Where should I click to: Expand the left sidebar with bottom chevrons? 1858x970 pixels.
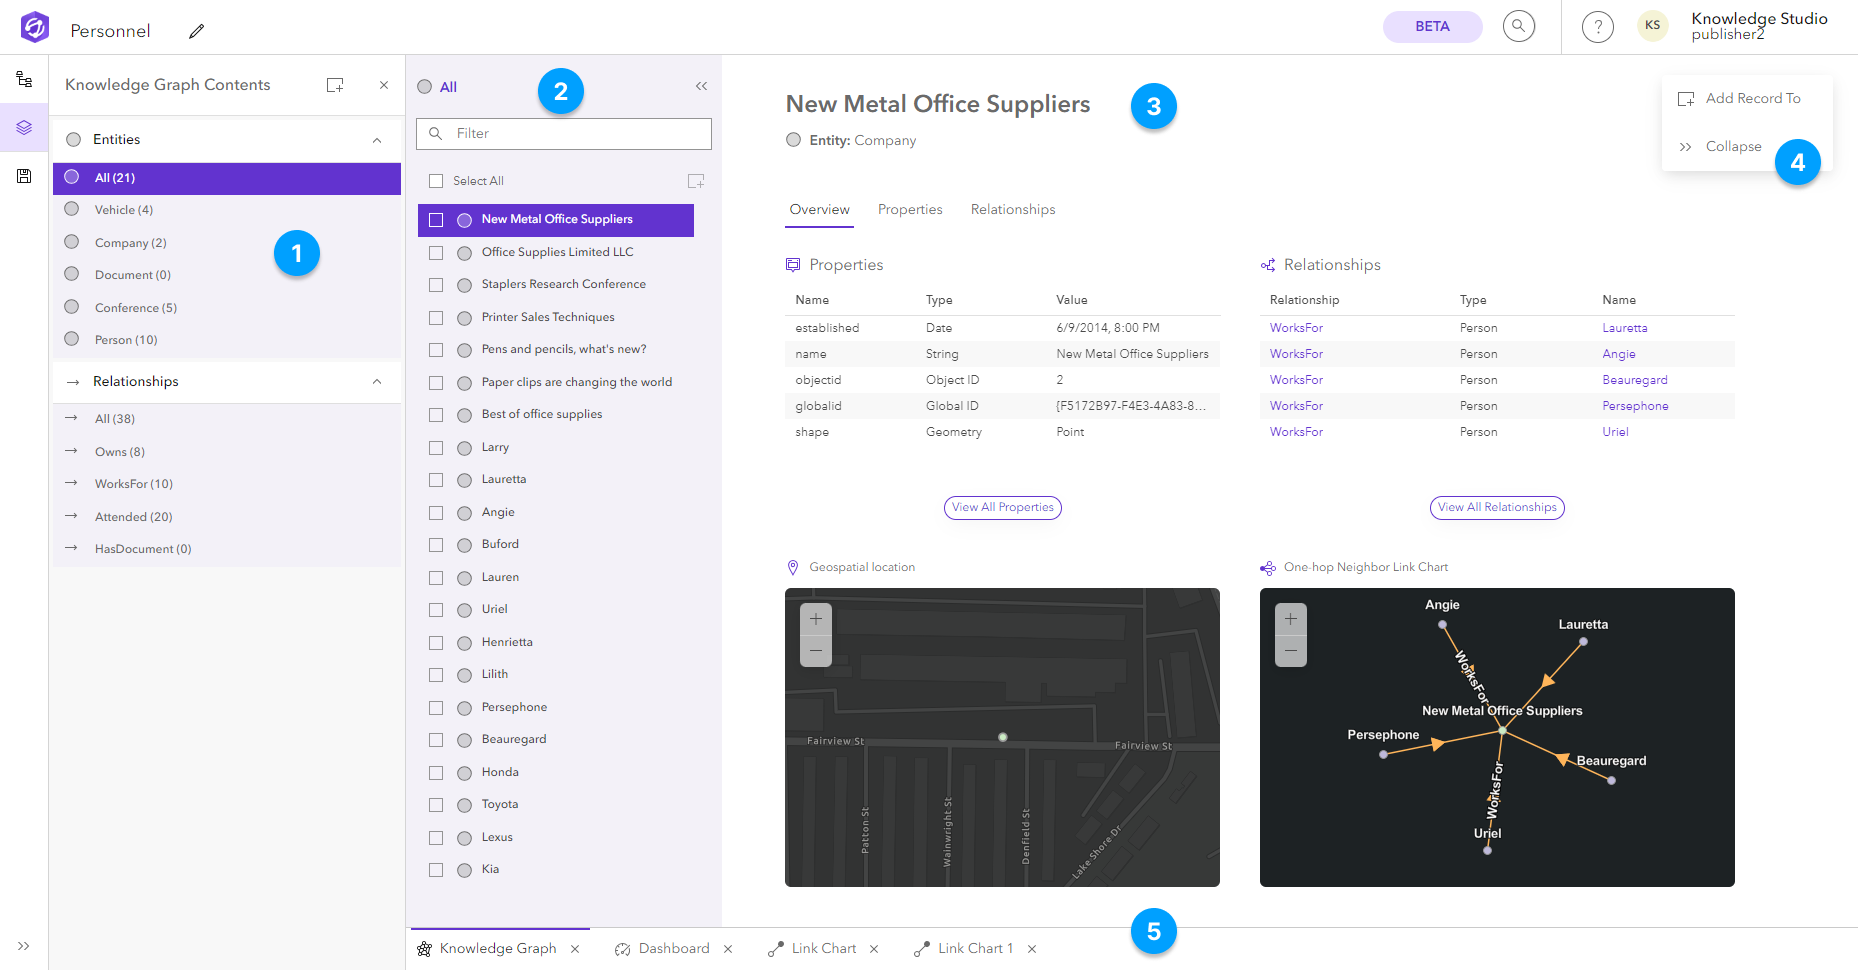click(24, 946)
